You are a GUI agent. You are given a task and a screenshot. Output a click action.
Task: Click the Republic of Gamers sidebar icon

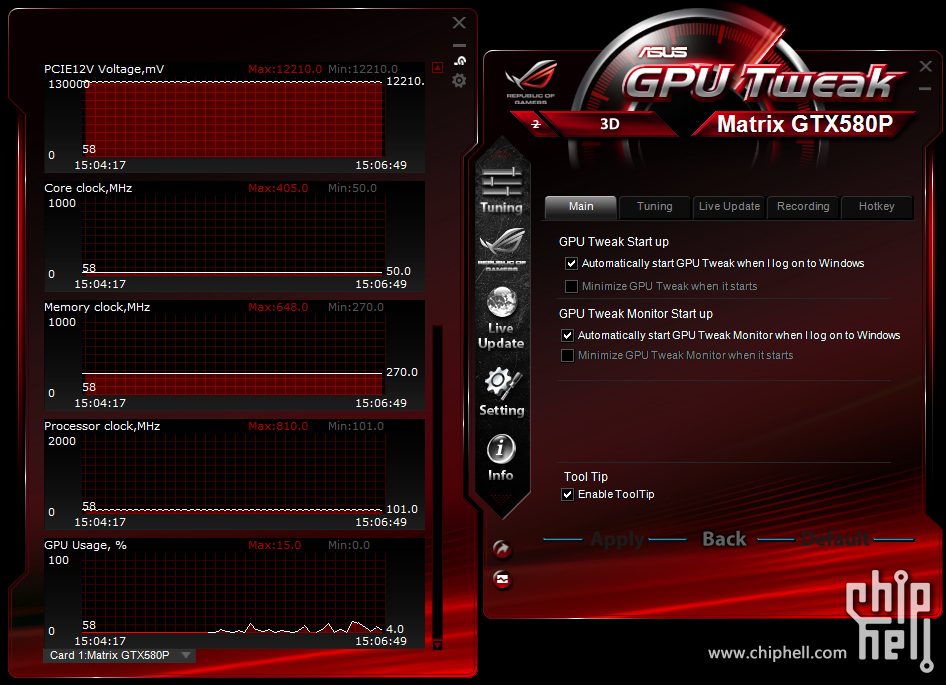[502, 250]
